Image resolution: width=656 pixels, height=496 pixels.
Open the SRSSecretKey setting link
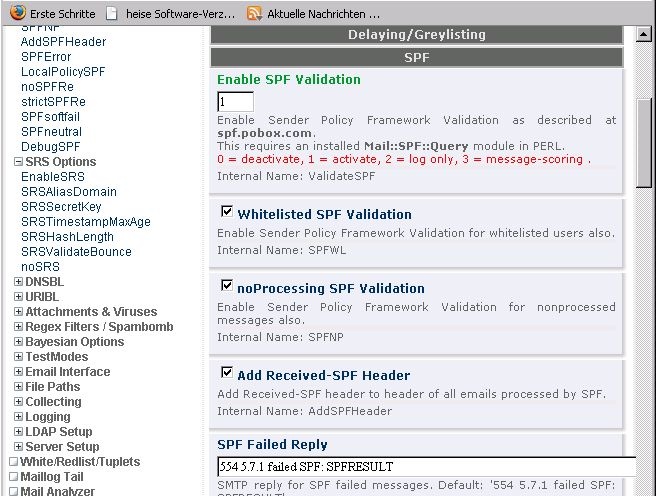tap(61, 207)
